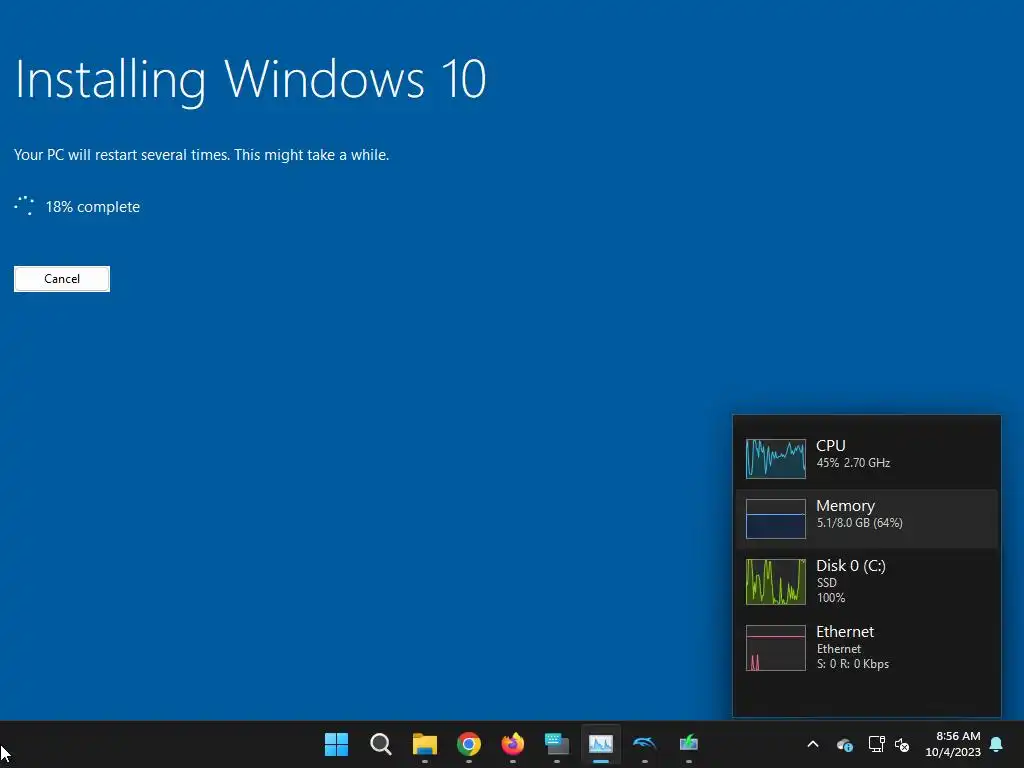Select the Memory performance entry

point(867,519)
